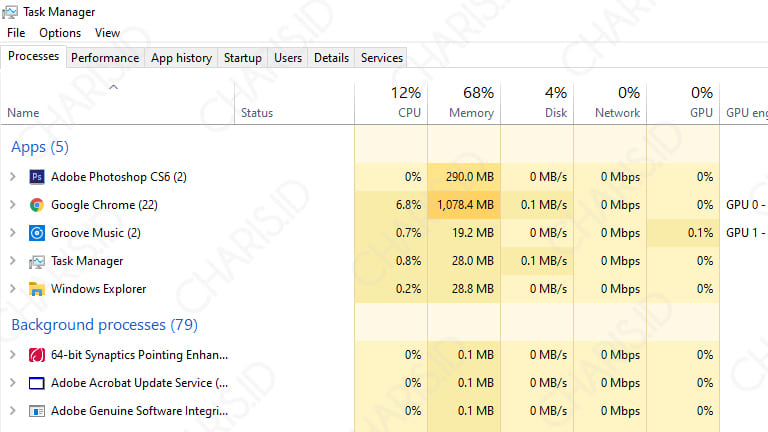768x432 pixels.
Task: Expand the Groove Music process group
Action: tap(13, 233)
